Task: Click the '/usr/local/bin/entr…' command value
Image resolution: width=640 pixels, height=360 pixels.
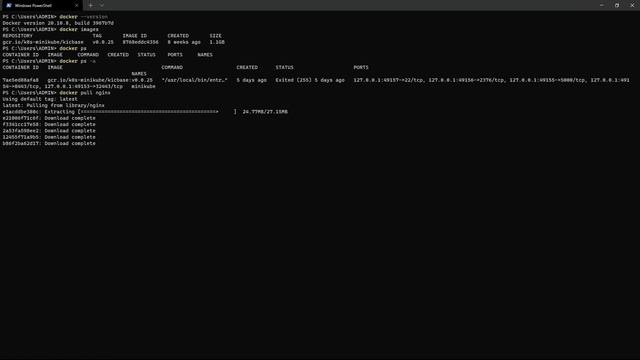Action: tap(194, 80)
